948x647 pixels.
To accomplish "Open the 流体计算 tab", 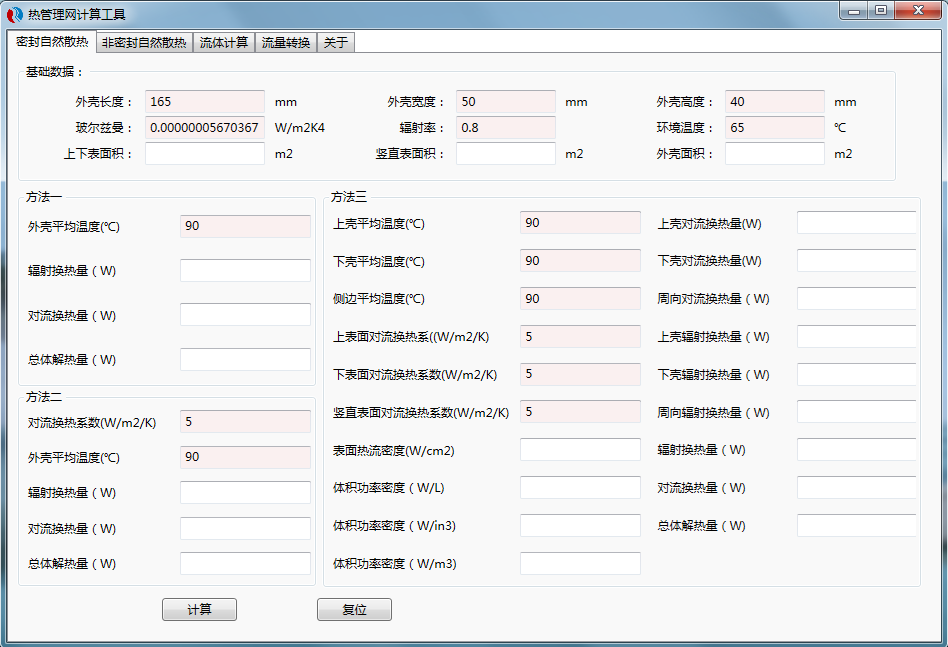I will click(x=222, y=42).
